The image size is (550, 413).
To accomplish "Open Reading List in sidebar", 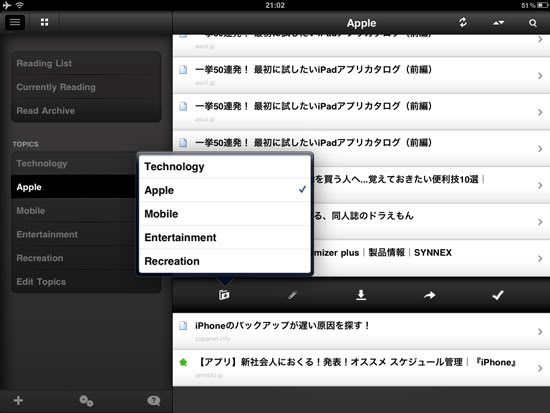I will click(x=86, y=64).
